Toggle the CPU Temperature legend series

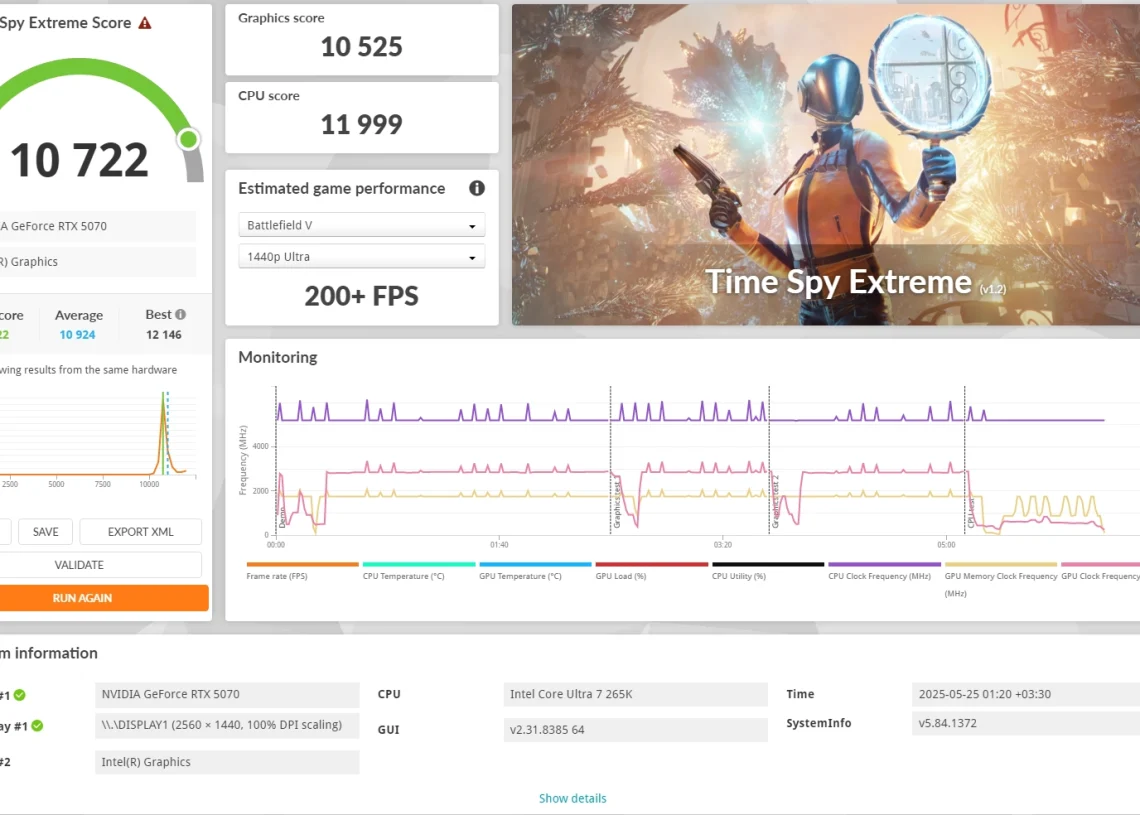coord(419,571)
